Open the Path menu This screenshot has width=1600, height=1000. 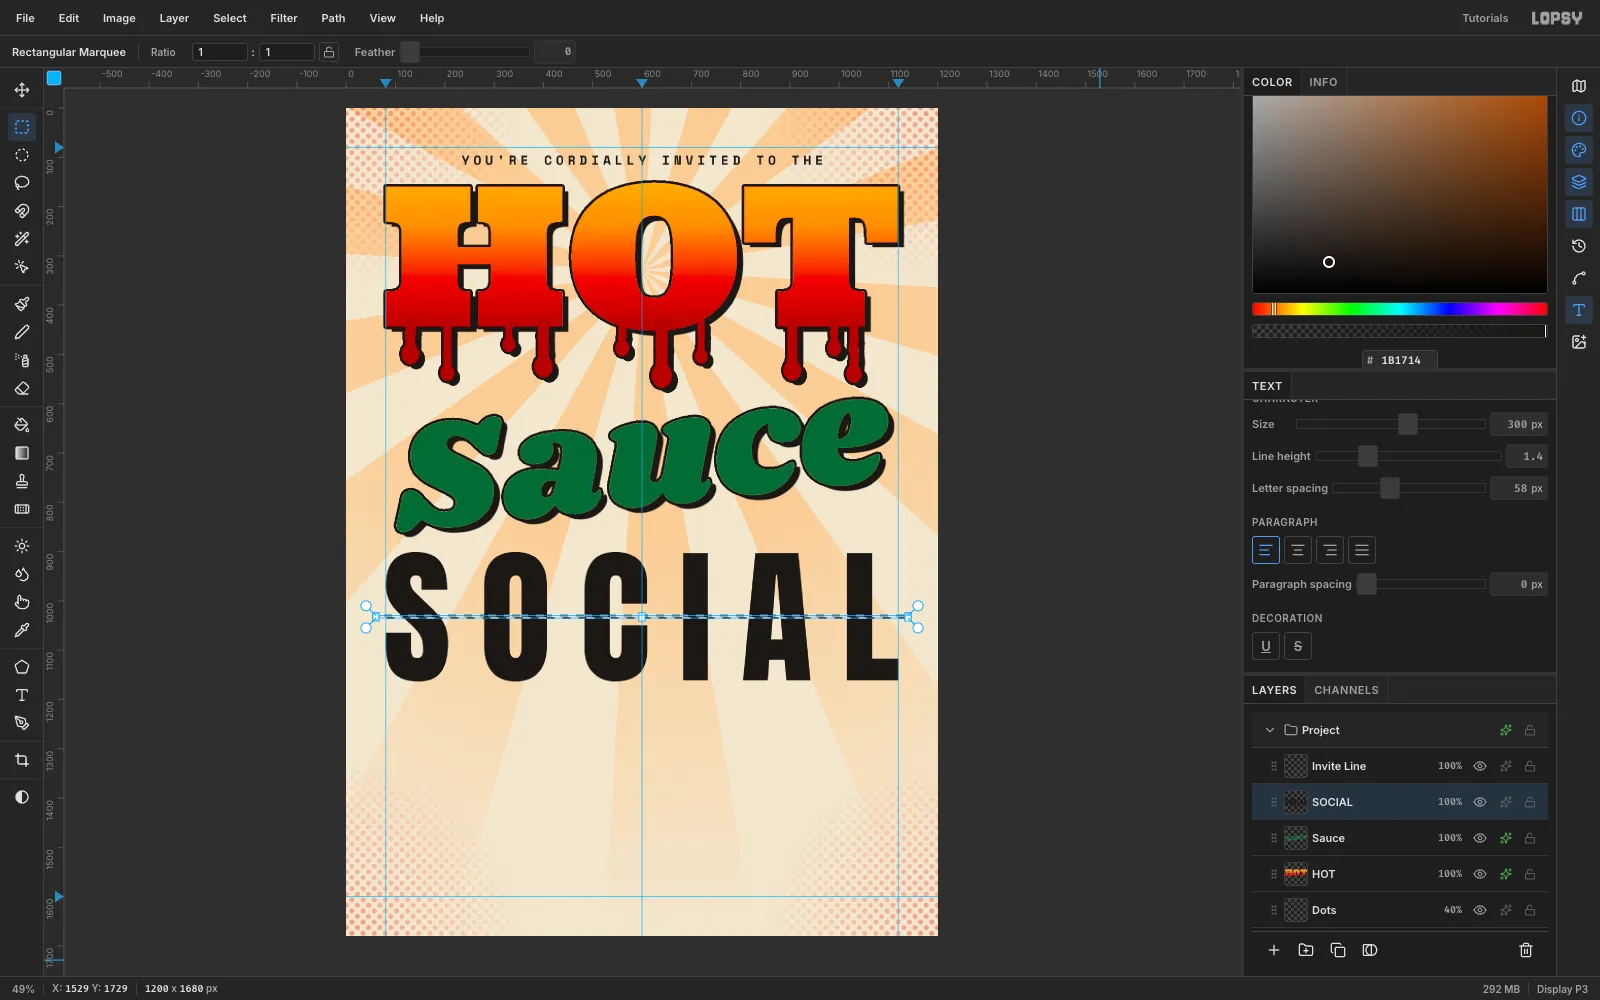pyautogui.click(x=333, y=18)
